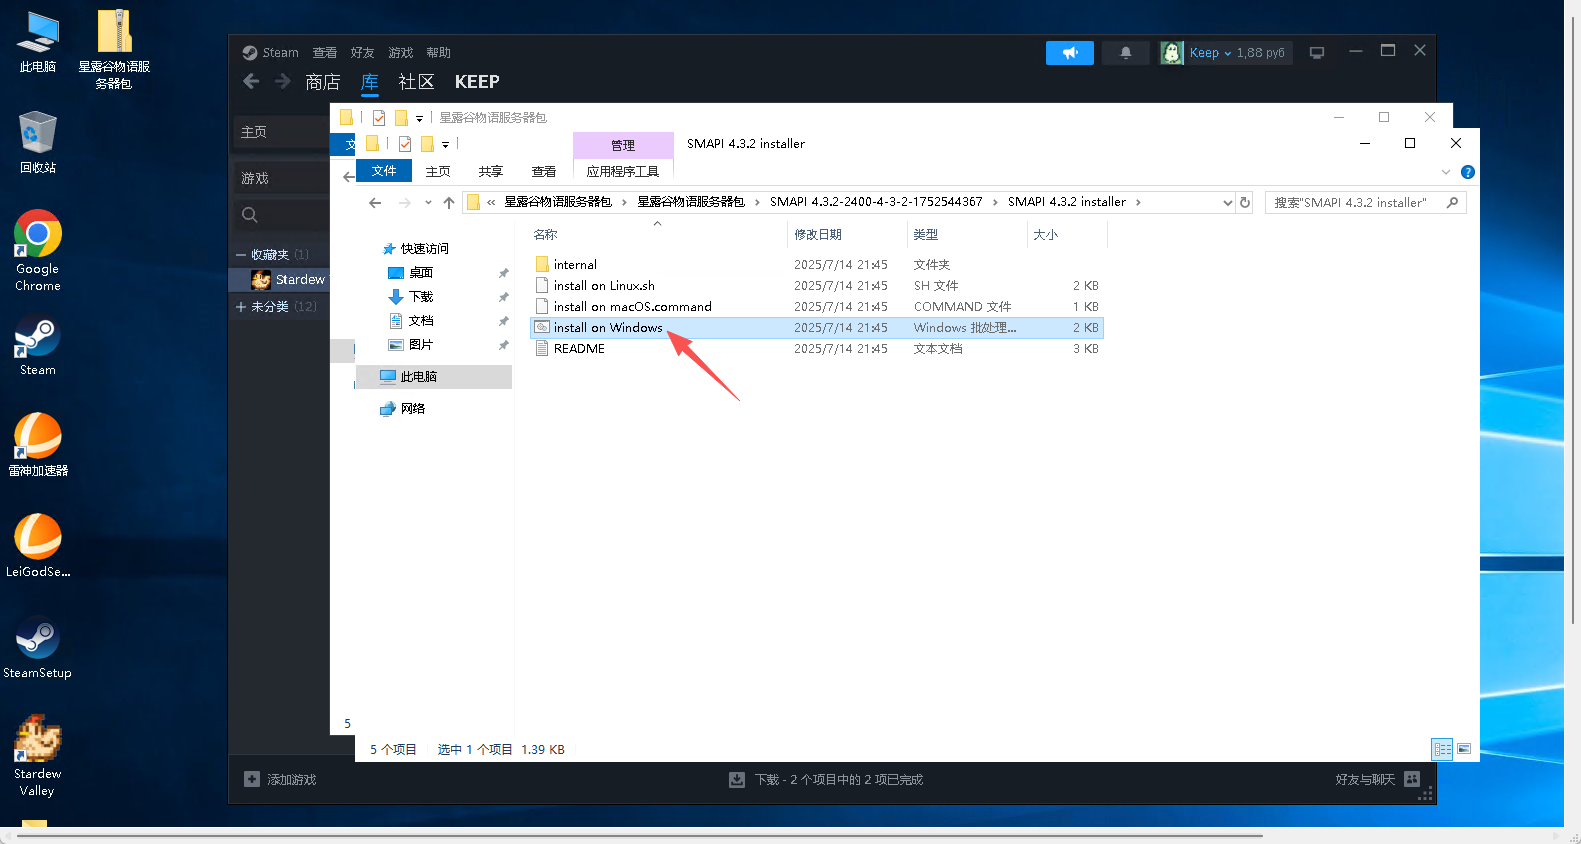The image size is (1581, 844).
Task: Open the Explorer help question mark icon
Action: pos(1467,172)
